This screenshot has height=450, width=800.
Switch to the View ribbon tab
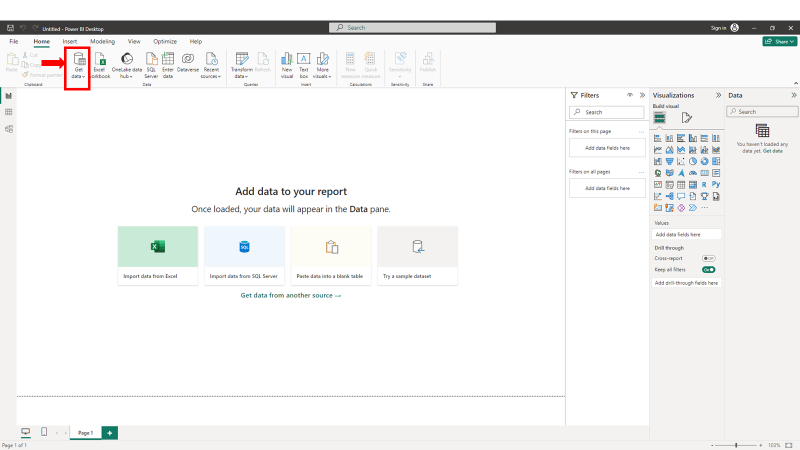134,41
